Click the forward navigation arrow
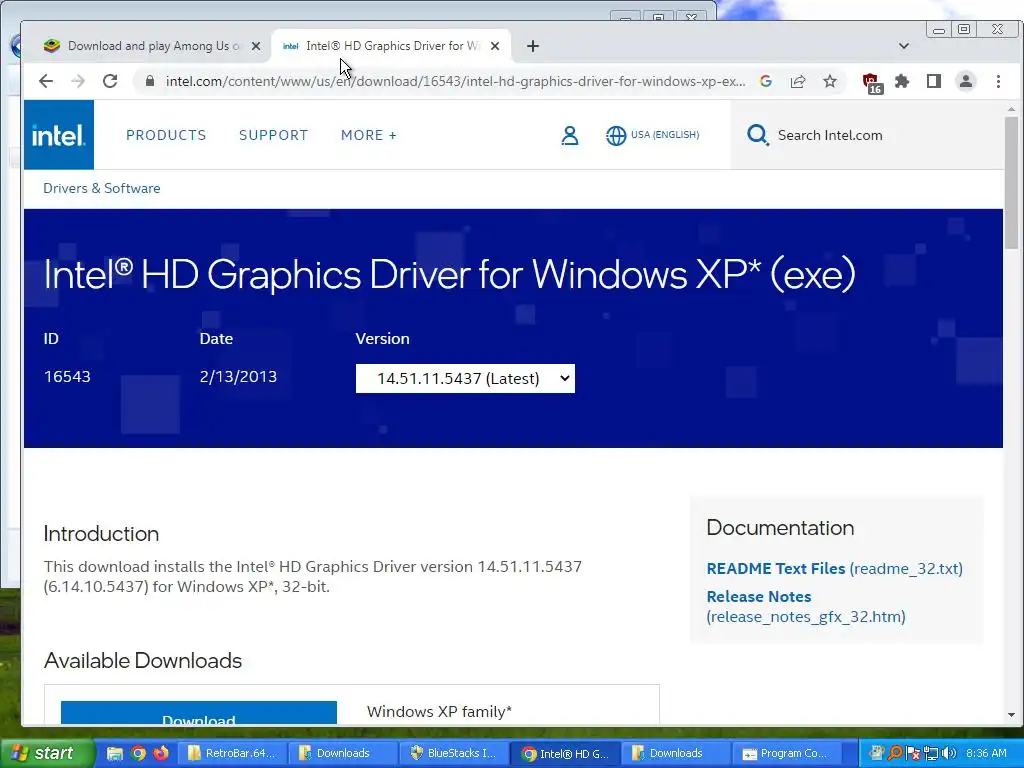Viewport: 1024px width, 768px height. pyautogui.click(x=78, y=81)
